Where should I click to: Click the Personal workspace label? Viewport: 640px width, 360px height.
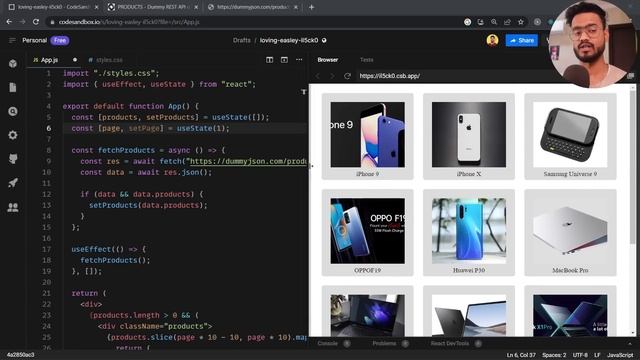click(x=34, y=40)
